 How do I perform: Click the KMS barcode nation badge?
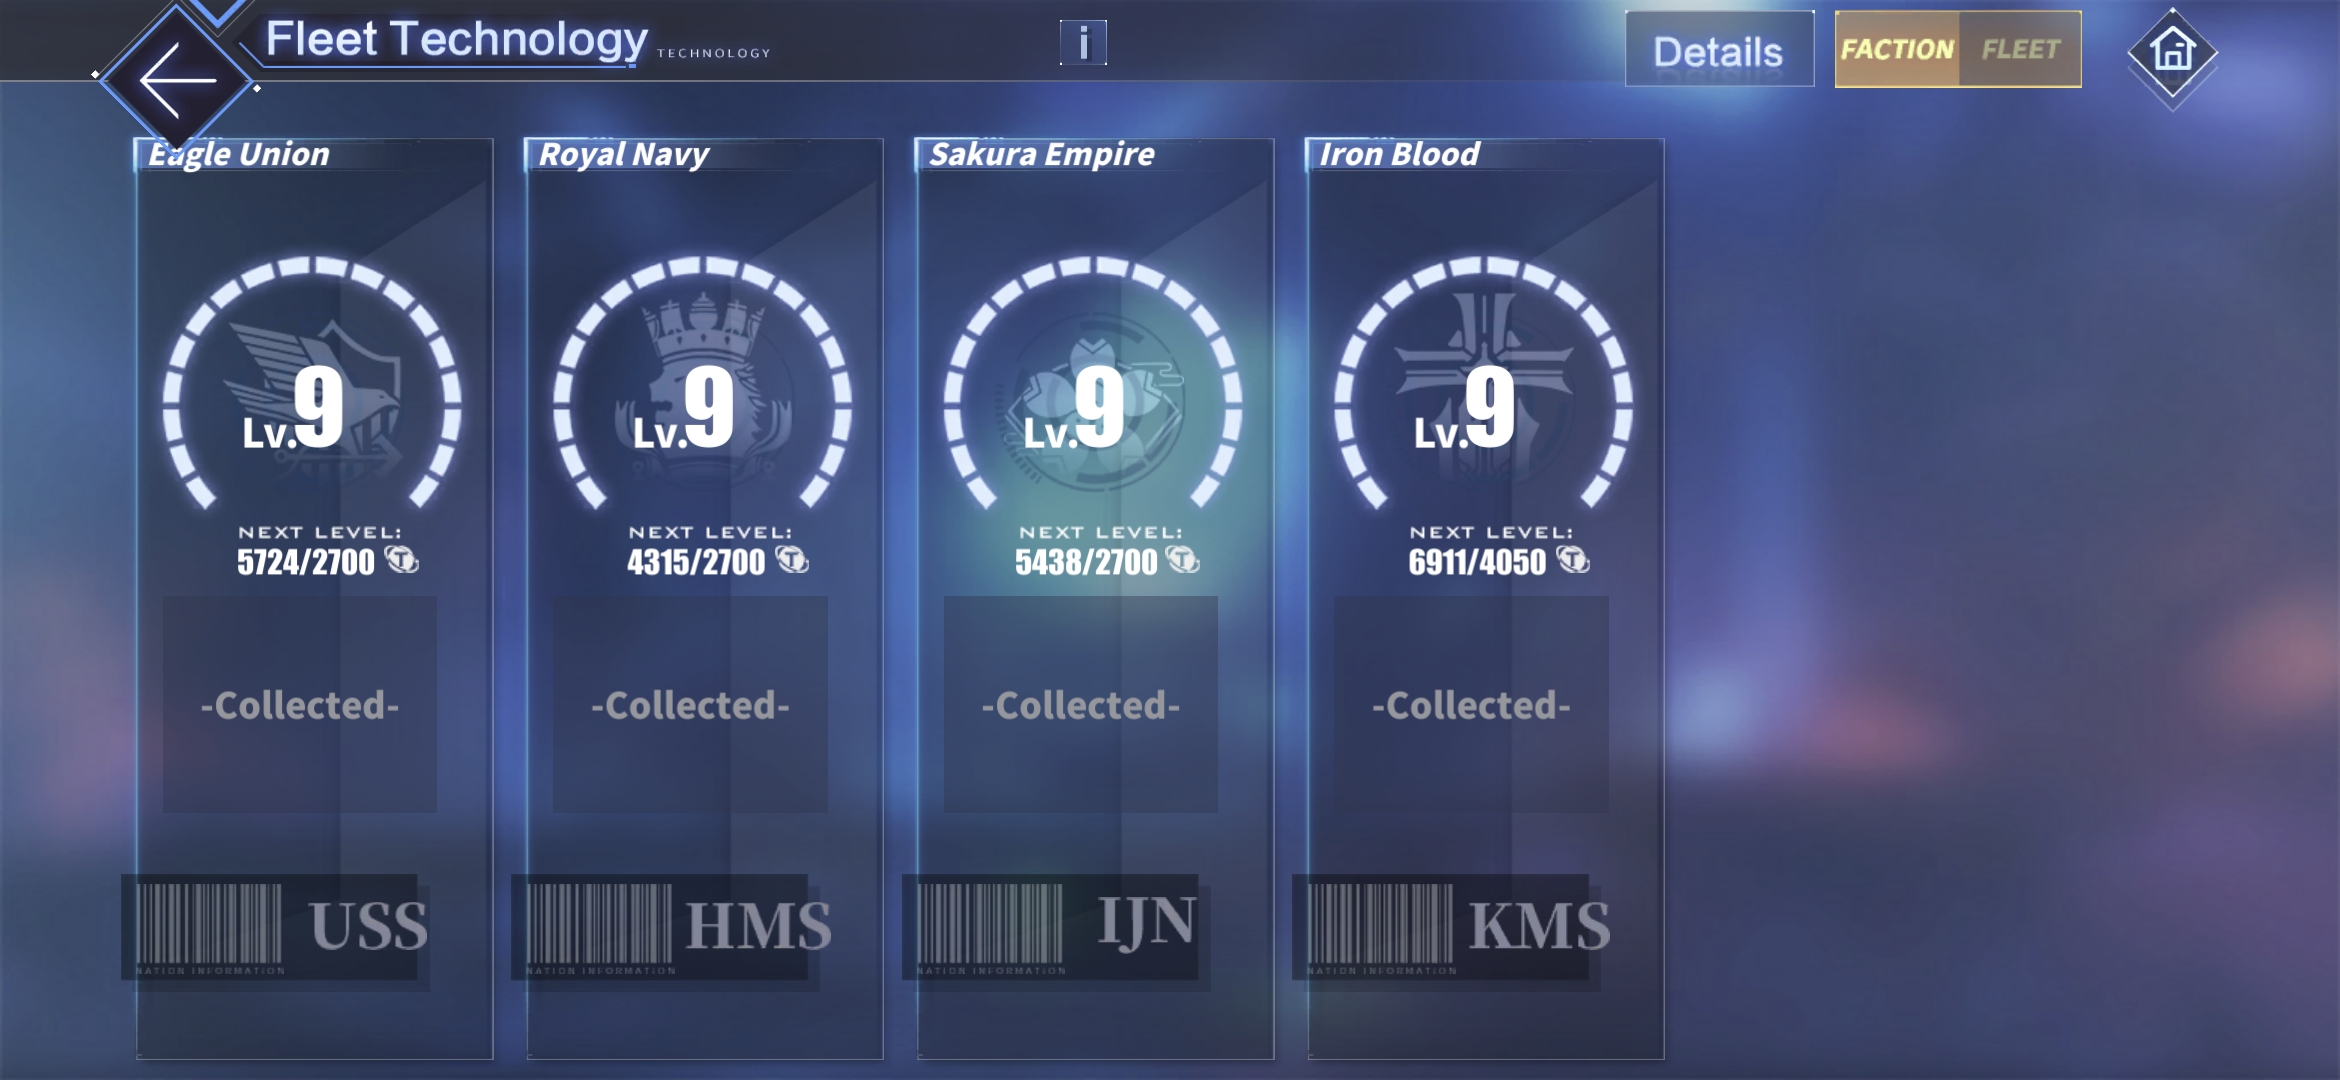click(1450, 928)
